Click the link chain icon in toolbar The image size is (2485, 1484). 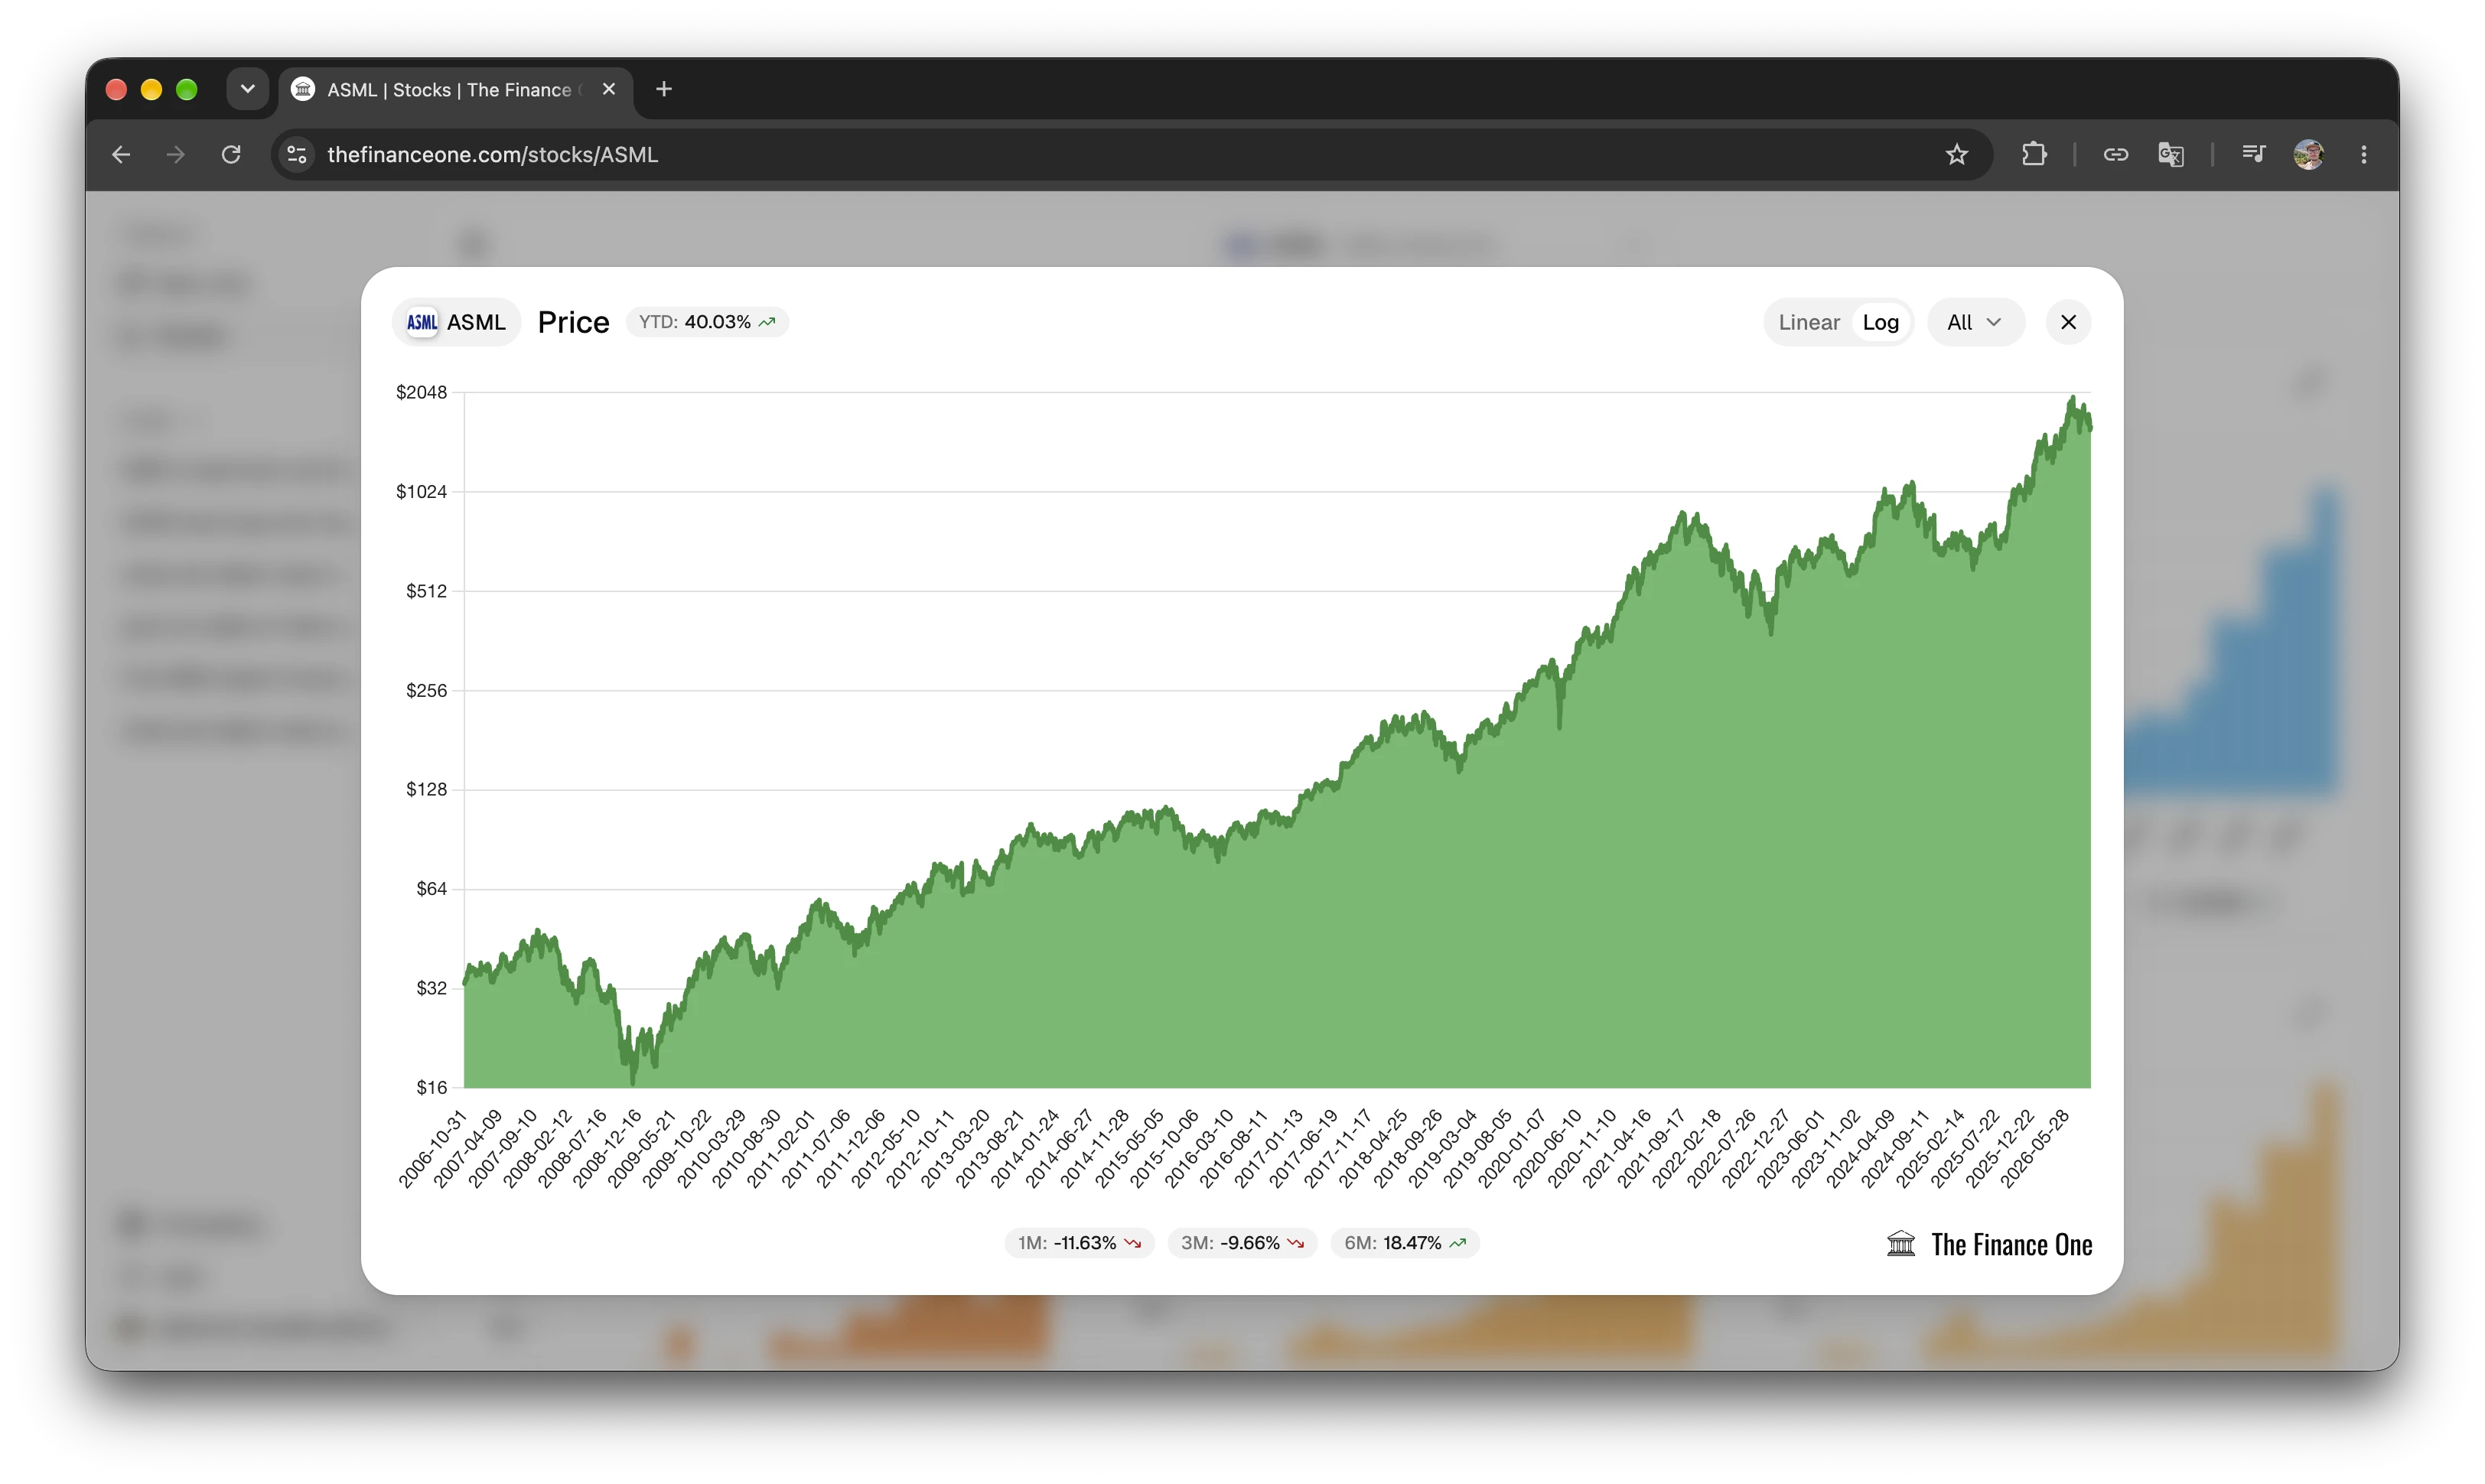[2115, 154]
